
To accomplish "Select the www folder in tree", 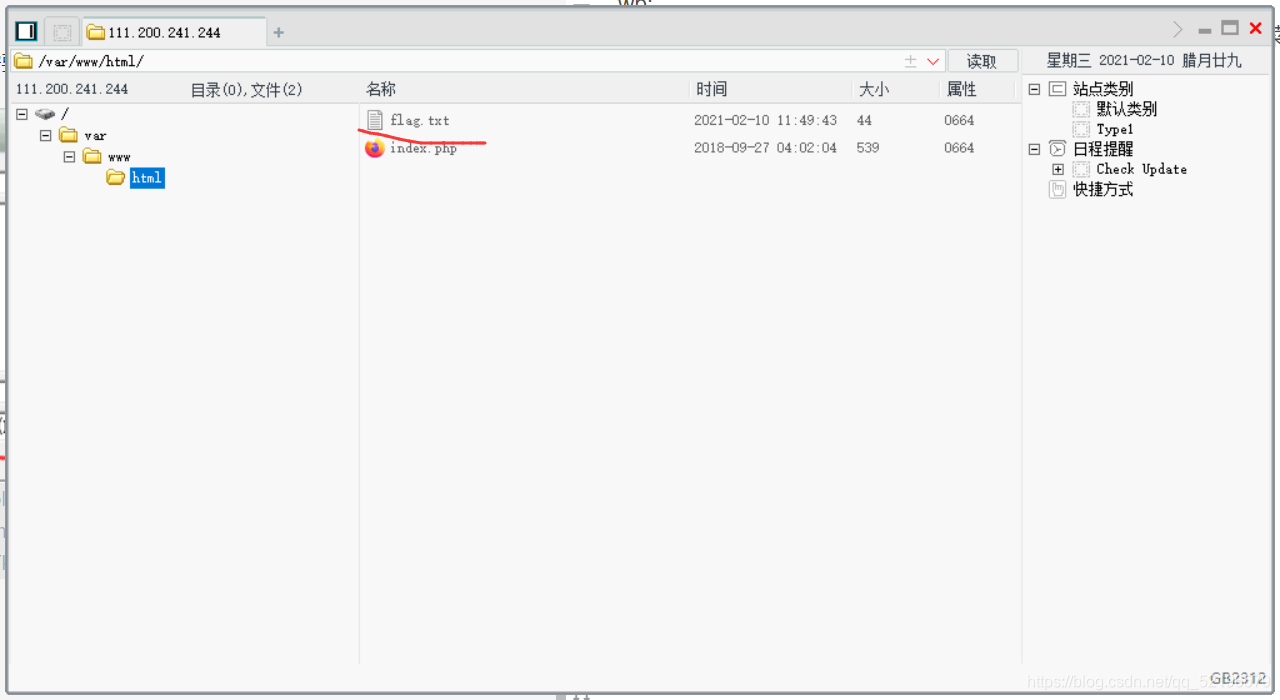I will click(119, 157).
